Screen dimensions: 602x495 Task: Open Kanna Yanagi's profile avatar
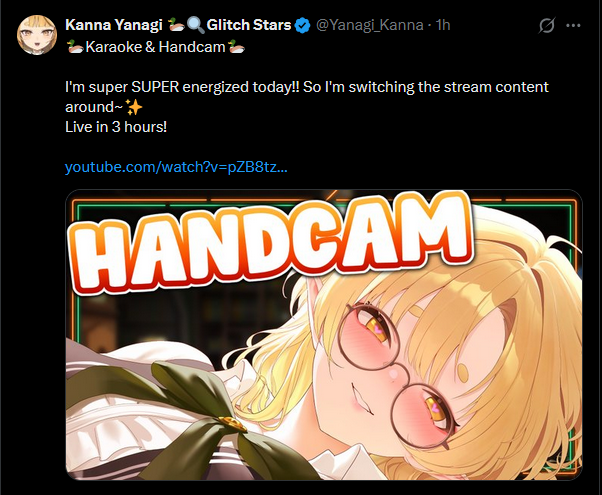click(x=37, y=35)
